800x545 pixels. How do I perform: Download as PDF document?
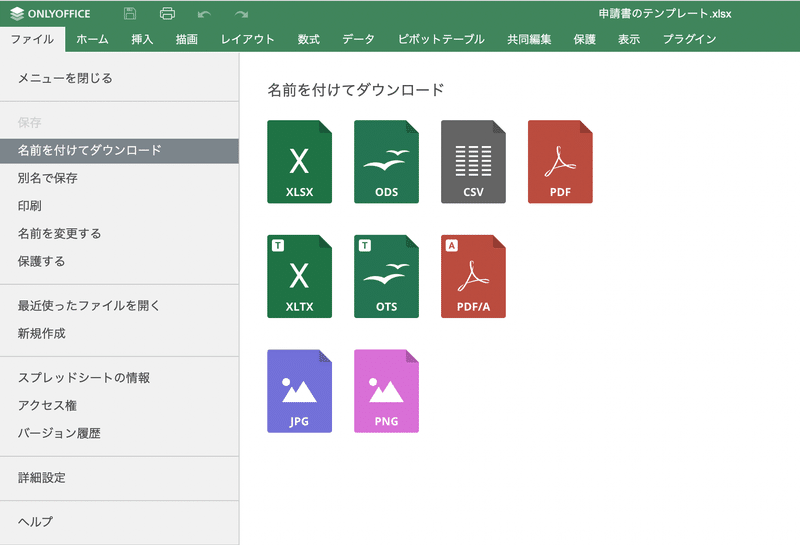point(560,162)
